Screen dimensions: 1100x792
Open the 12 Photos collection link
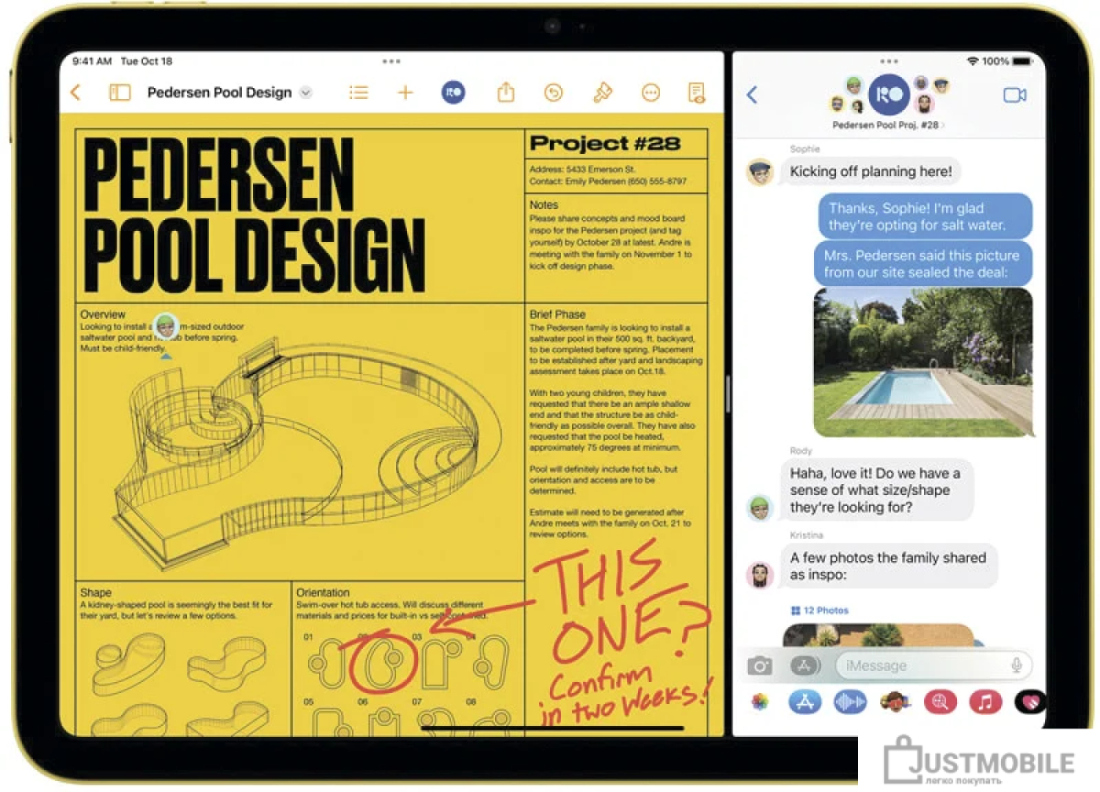819,610
